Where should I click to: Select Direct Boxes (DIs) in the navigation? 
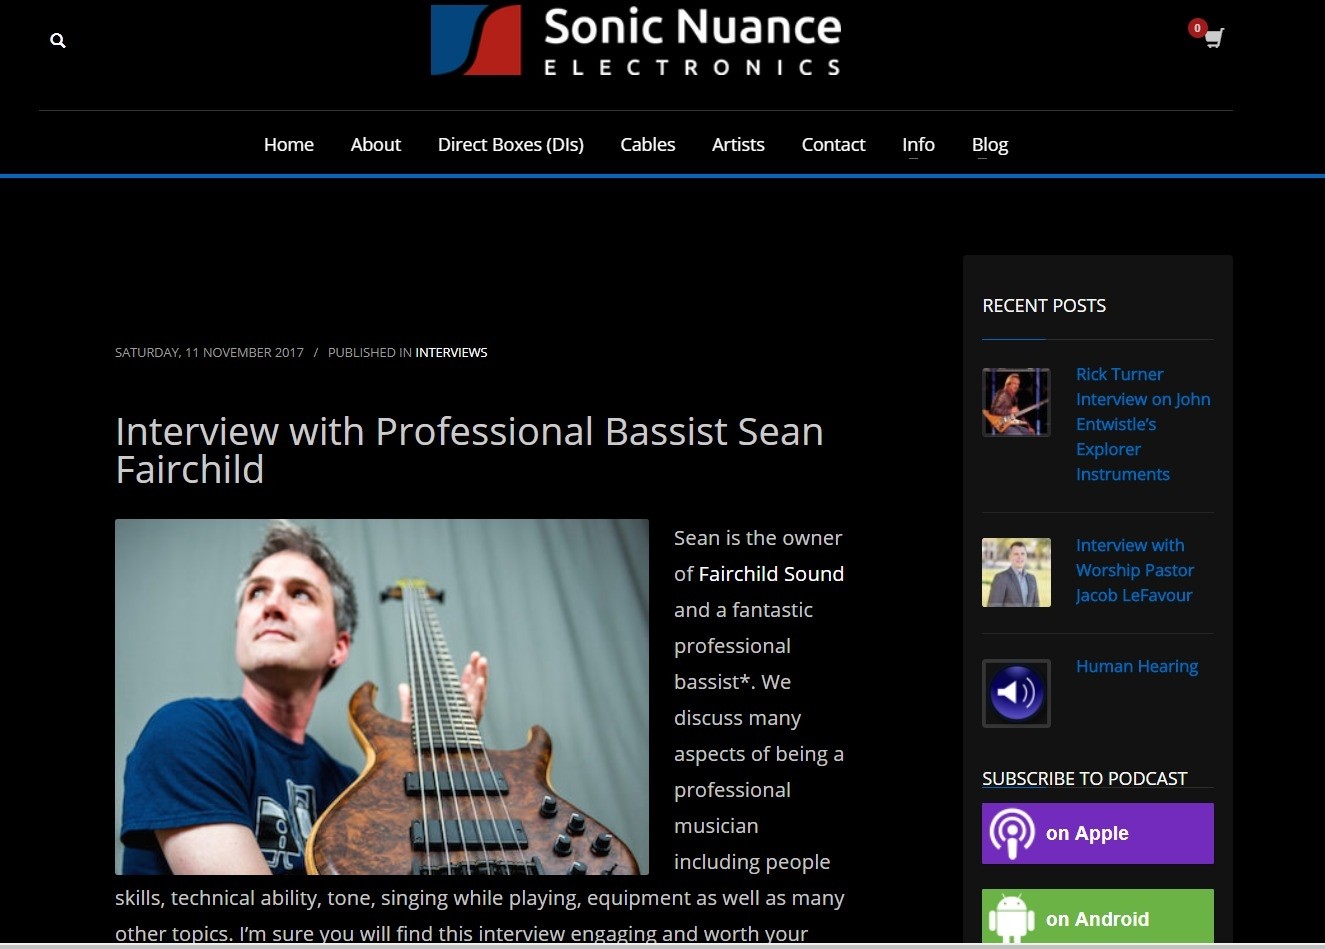pos(510,144)
